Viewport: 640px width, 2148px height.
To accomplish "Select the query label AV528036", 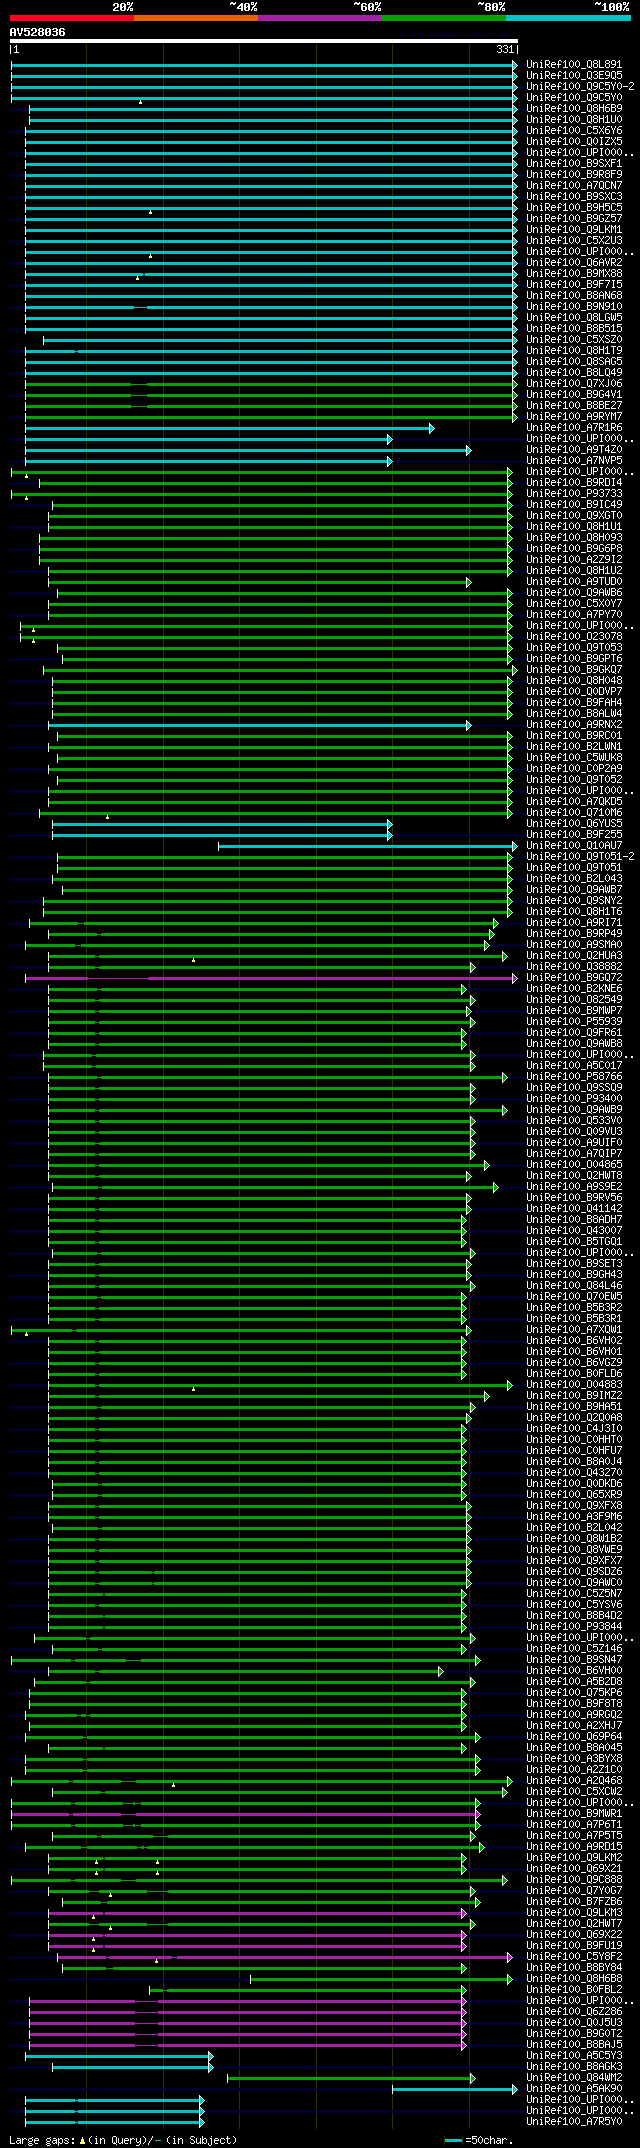I will pos(38,32).
